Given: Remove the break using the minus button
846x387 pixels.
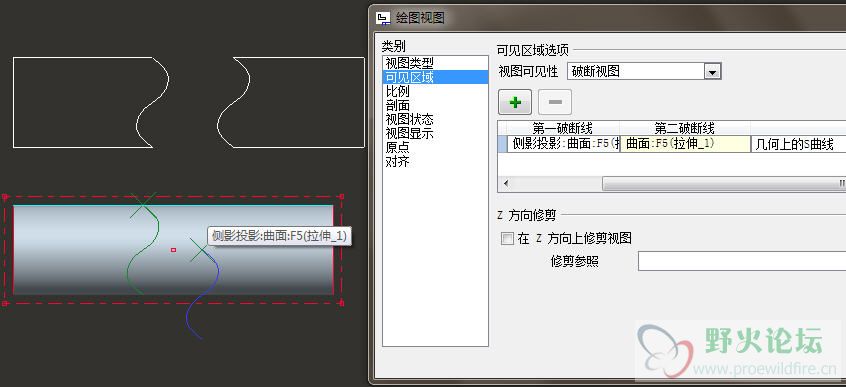Looking at the screenshot, I should [x=555, y=102].
